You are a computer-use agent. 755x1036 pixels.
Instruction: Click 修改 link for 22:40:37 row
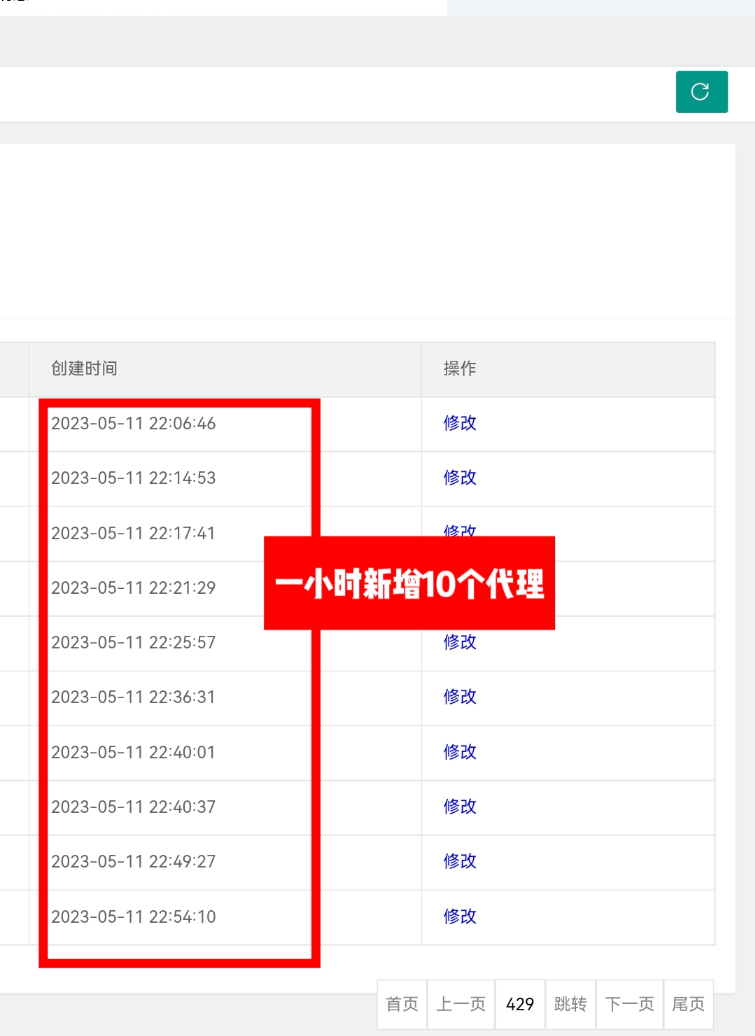460,807
